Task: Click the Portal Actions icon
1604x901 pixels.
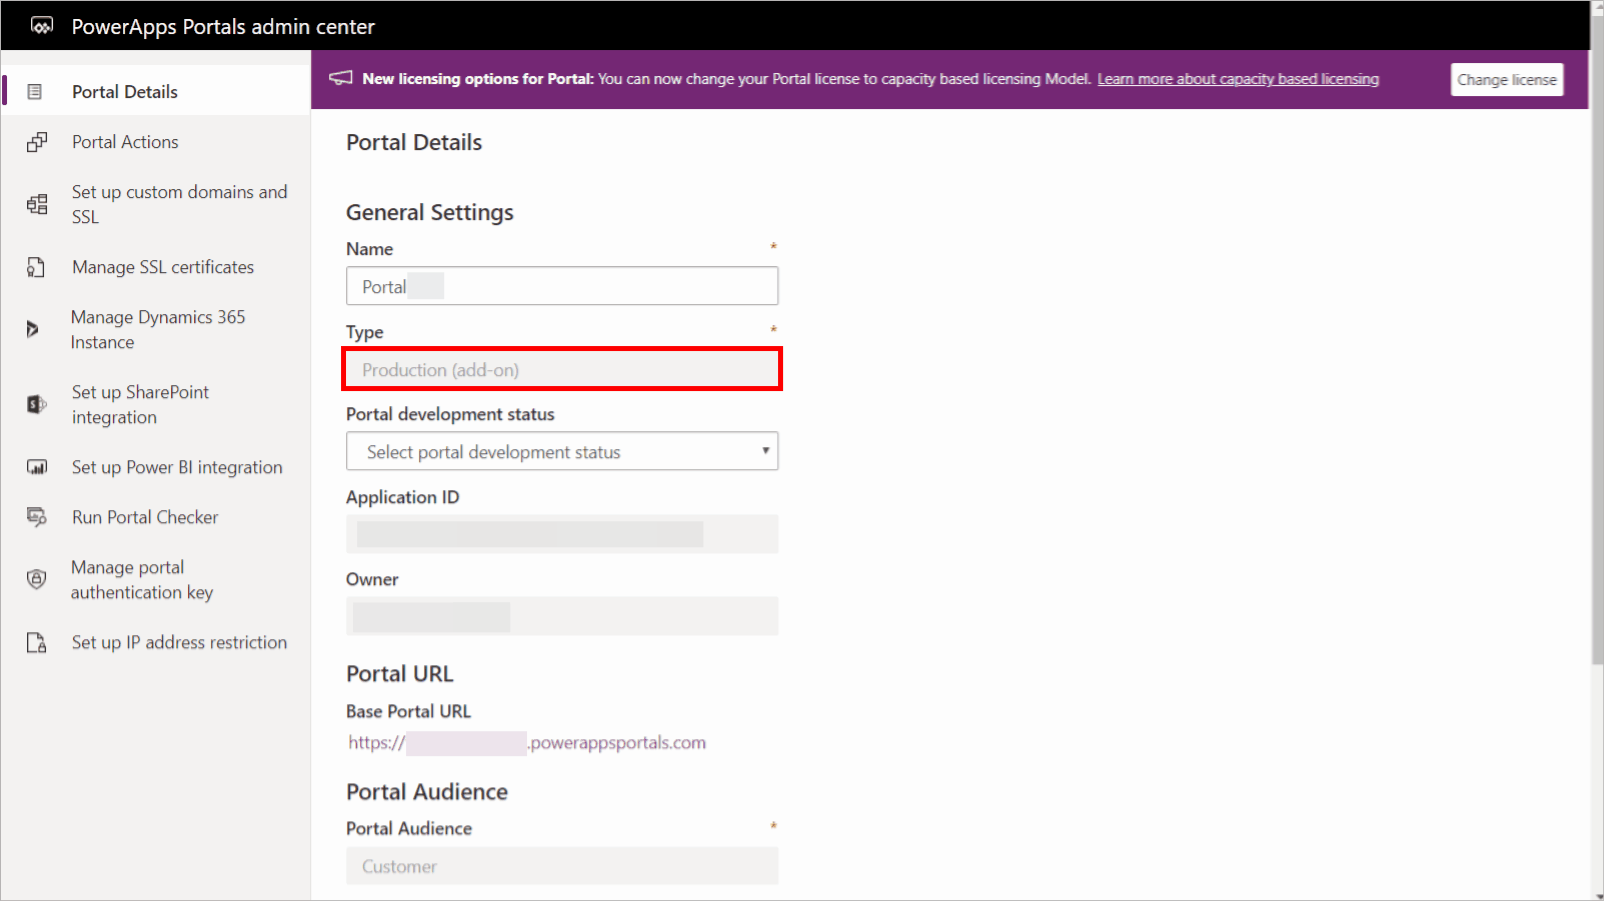Action: (x=37, y=142)
